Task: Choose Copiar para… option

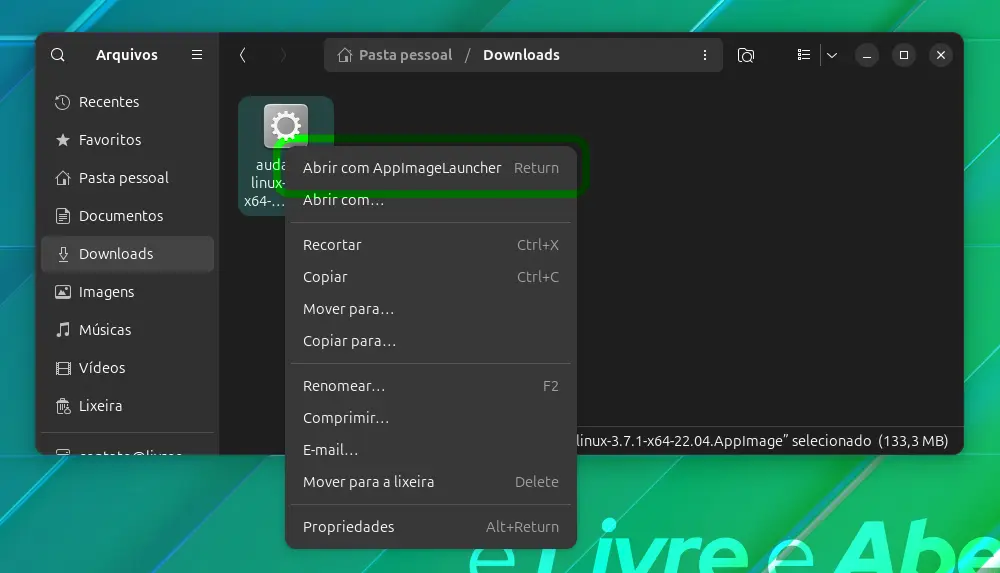Action: pos(430,341)
